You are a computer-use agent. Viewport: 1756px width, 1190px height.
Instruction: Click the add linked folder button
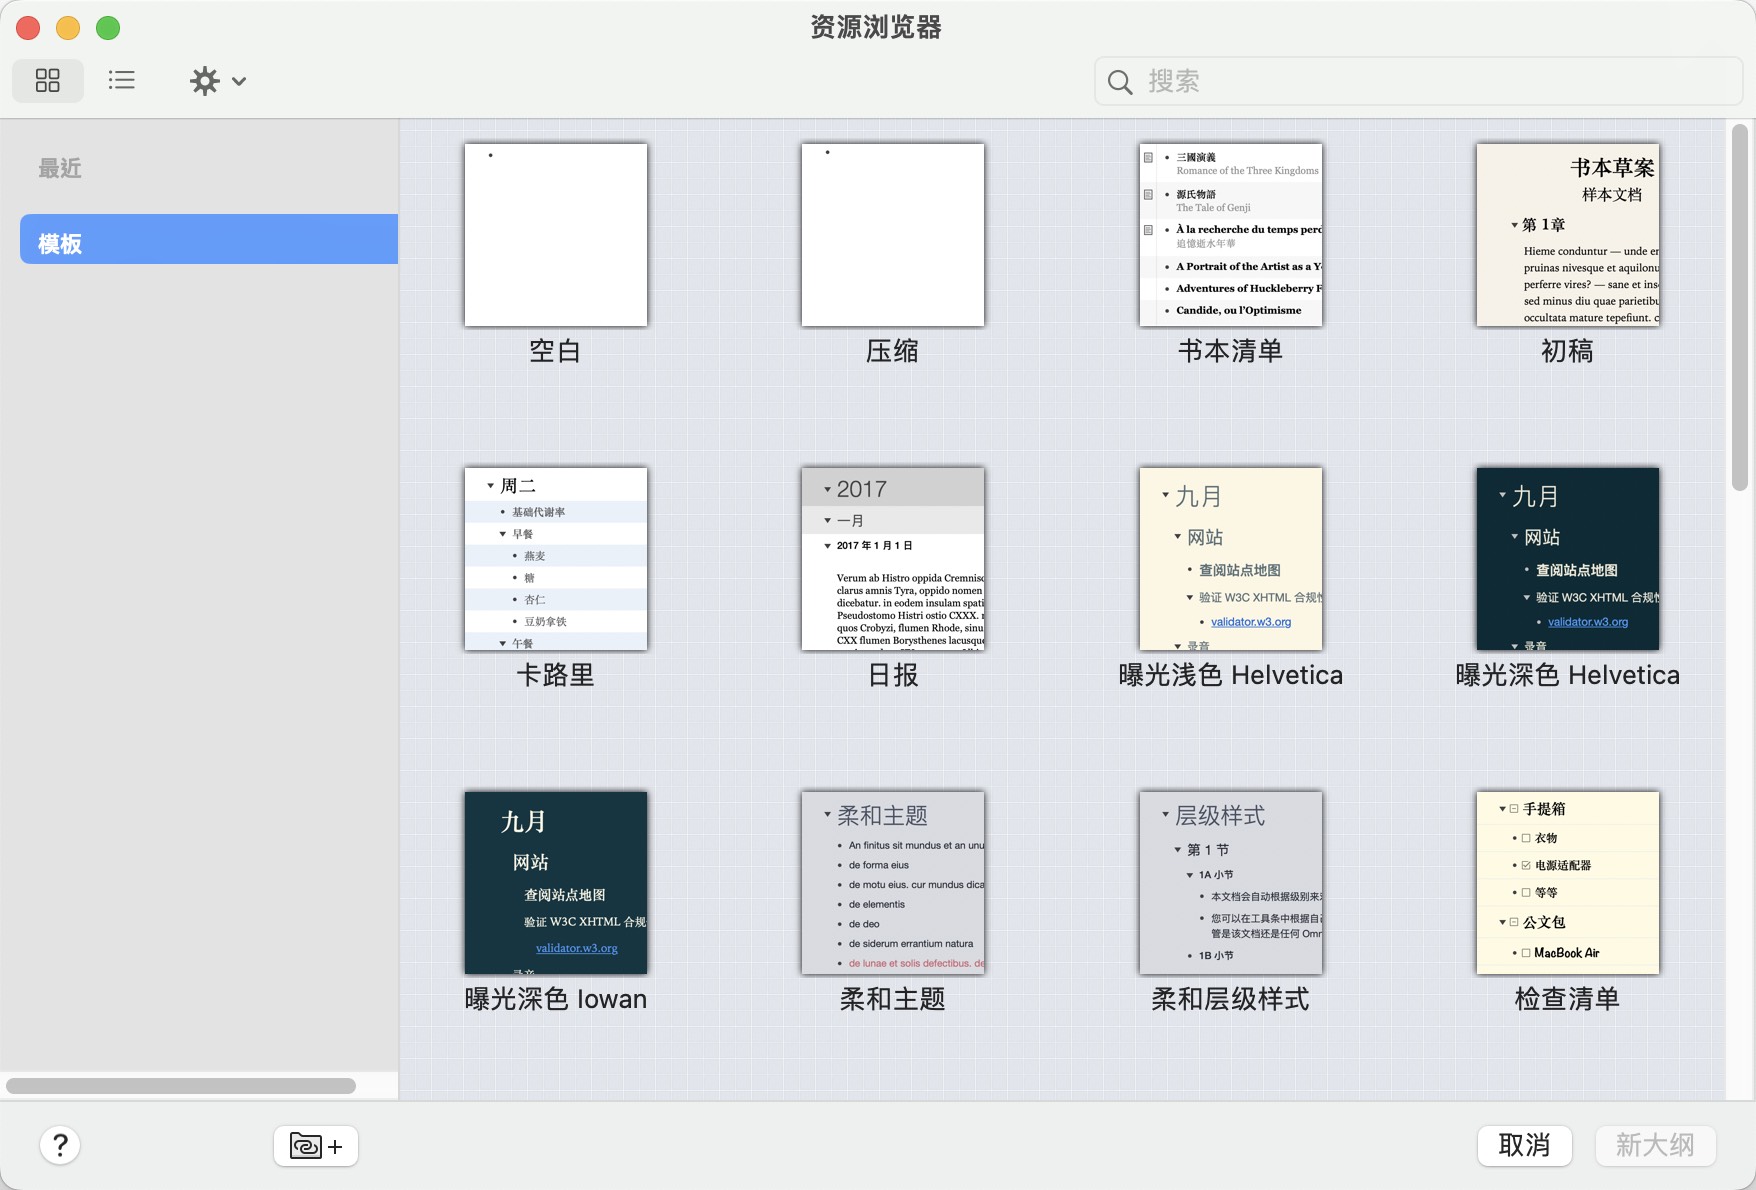pos(315,1146)
